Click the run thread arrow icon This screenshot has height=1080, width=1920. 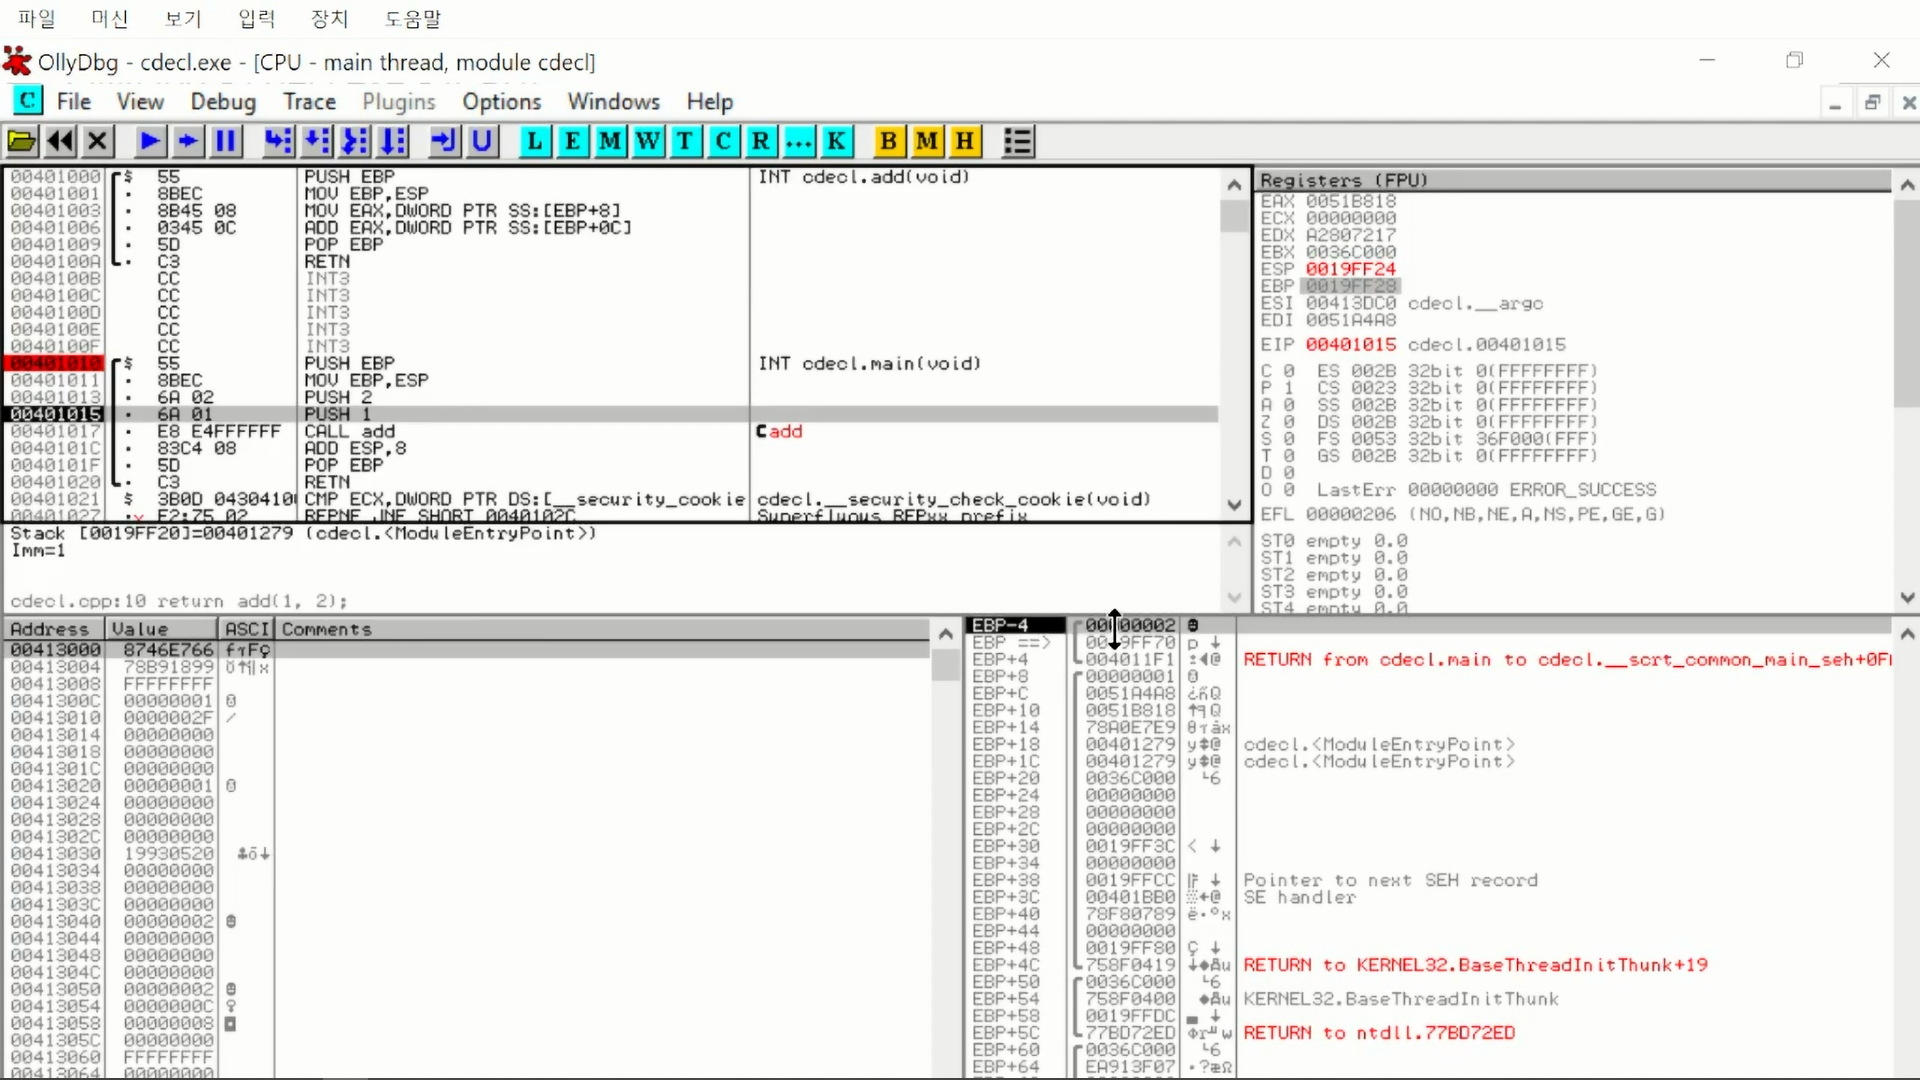click(188, 141)
